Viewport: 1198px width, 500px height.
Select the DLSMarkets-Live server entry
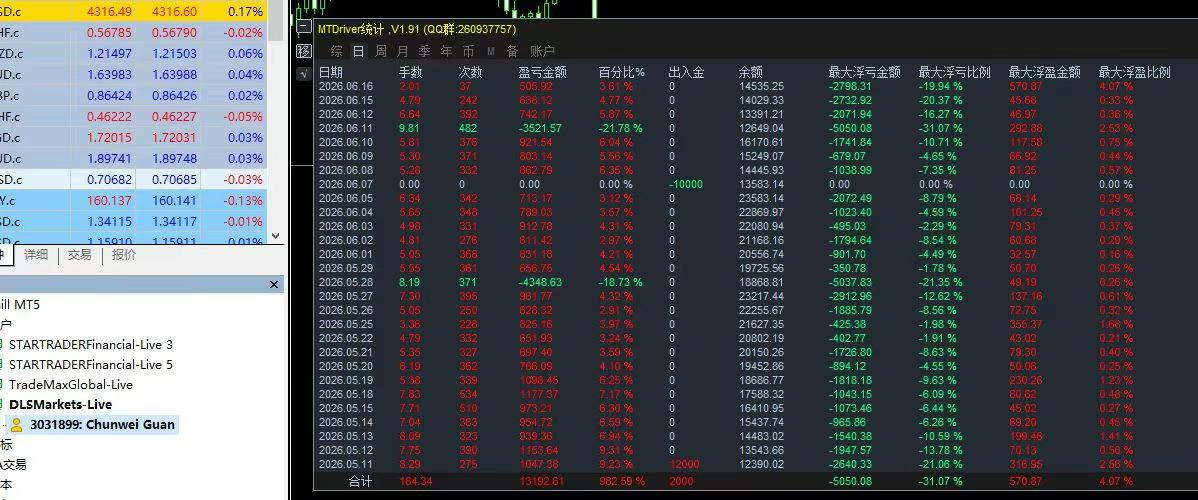60,404
